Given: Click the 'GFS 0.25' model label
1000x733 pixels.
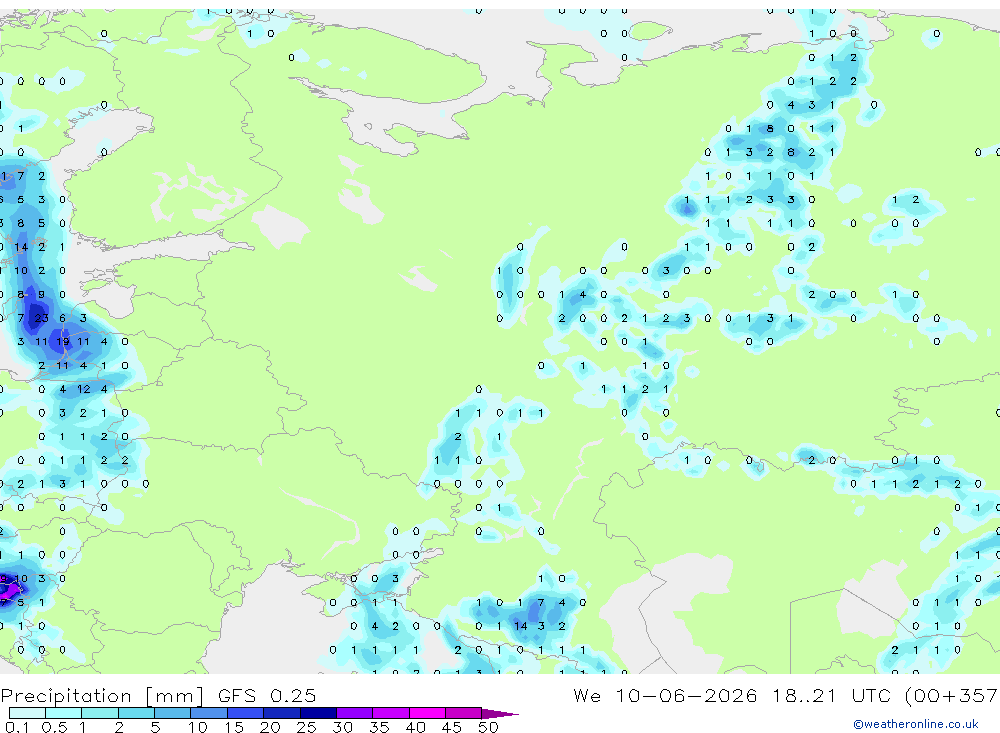Looking at the screenshot, I should [267, 695].
